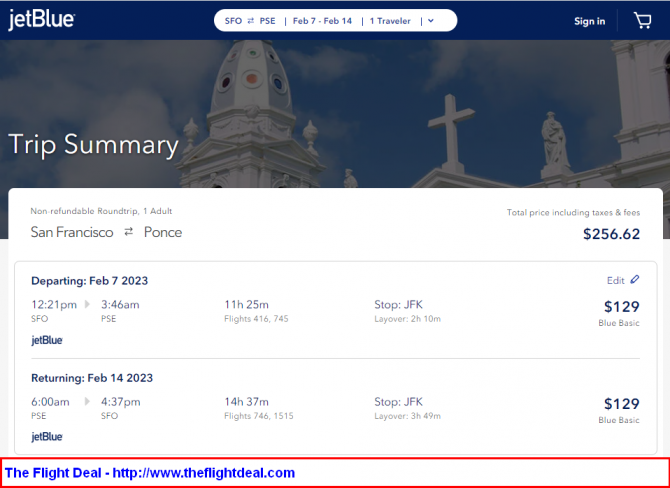Click the roundtrip arrows between San Francisco and Ponce
This screenshot has height=488, width=670.
pos(129,232)
